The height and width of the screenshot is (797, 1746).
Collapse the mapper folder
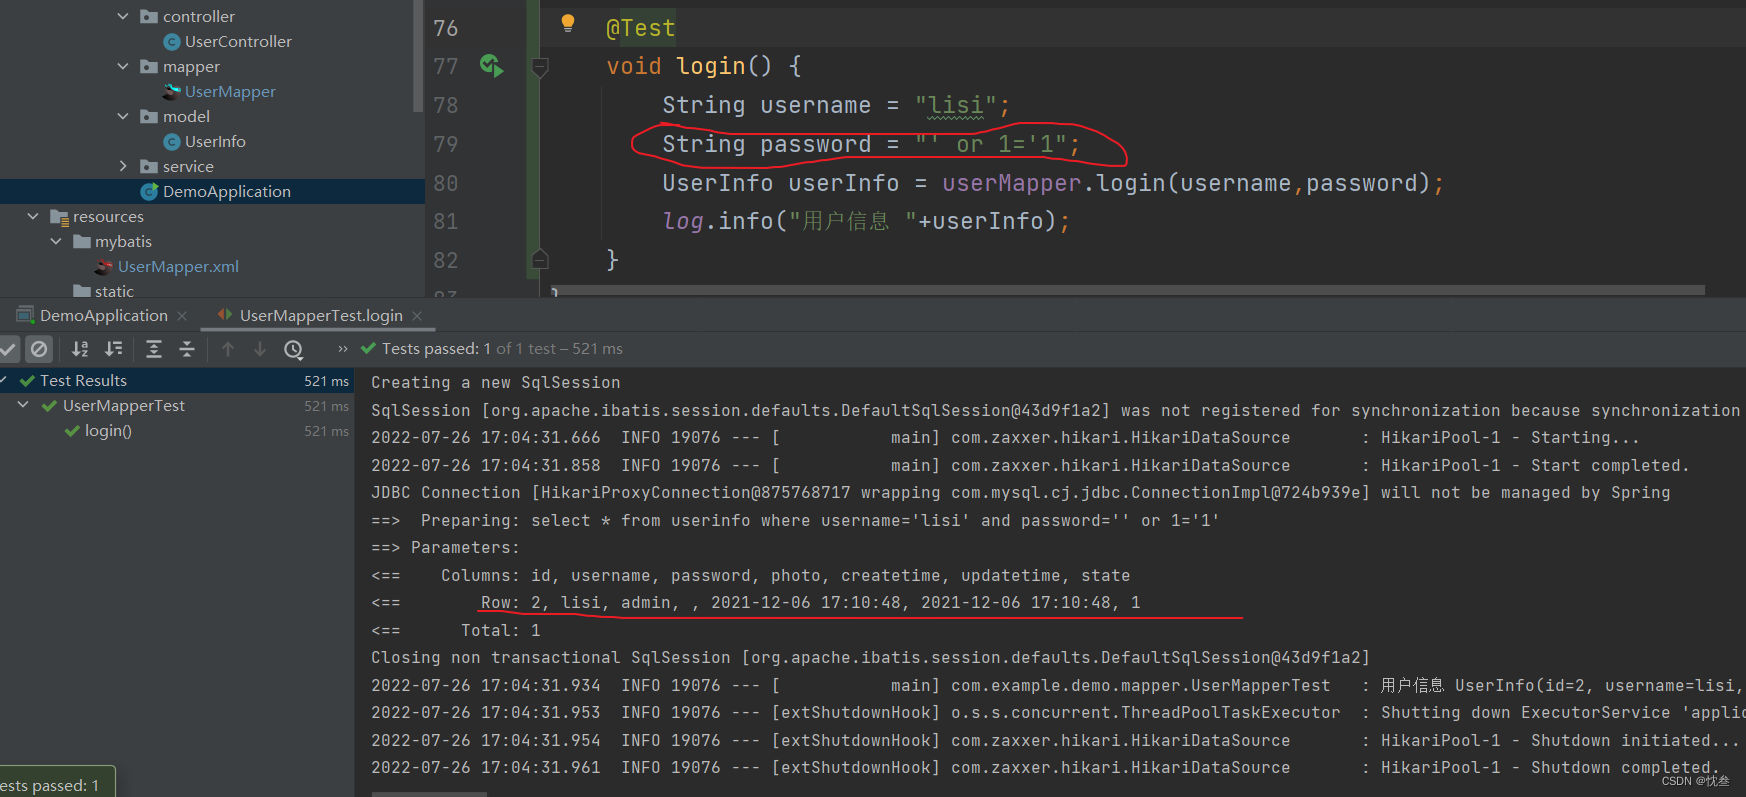(123, 66)
